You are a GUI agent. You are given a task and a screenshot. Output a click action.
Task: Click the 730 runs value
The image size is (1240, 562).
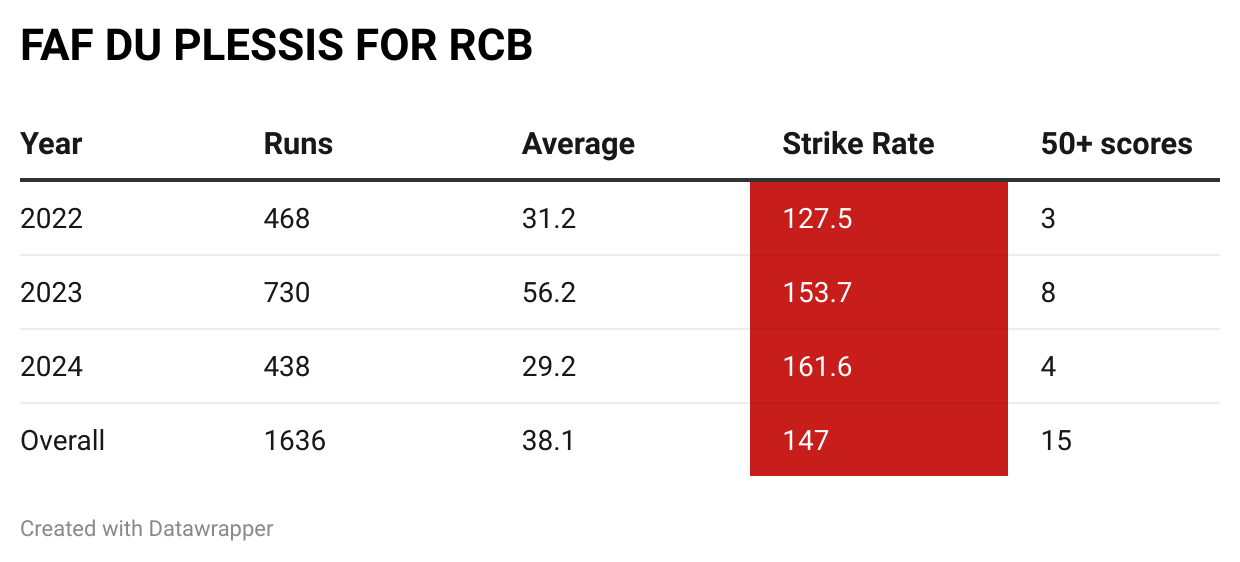(287, 293)
